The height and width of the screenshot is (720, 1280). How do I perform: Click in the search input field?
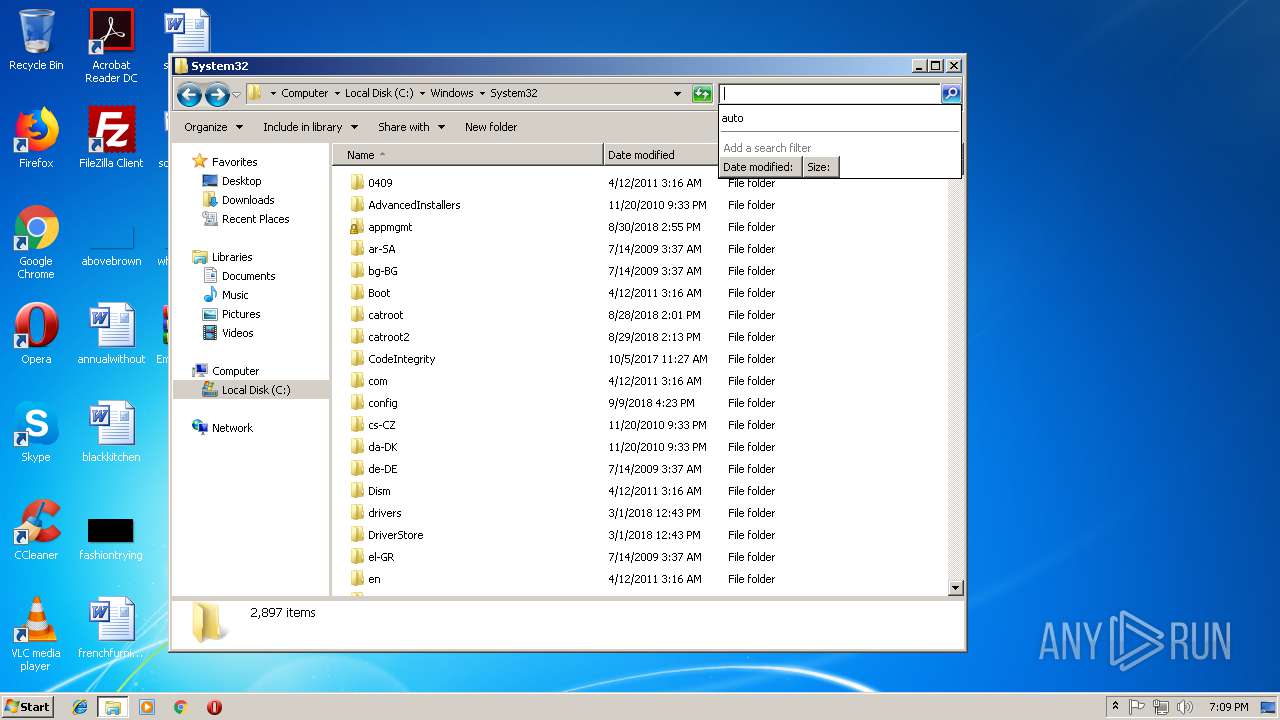(830, 93)
